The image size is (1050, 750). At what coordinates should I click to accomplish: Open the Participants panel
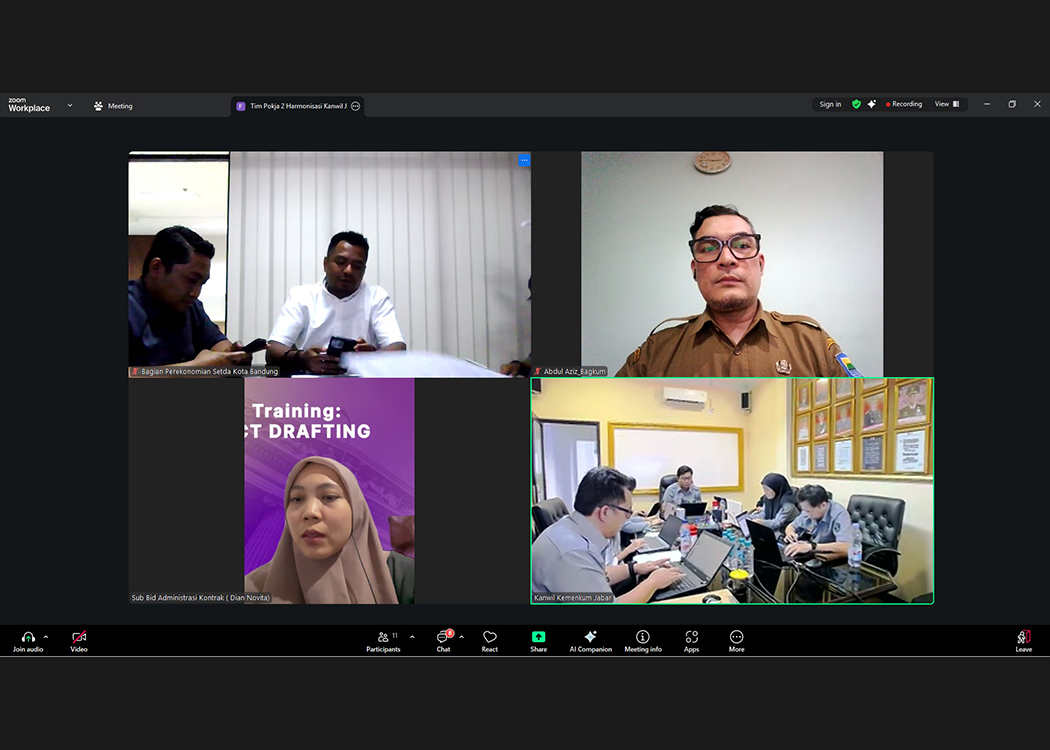point(383,638)
